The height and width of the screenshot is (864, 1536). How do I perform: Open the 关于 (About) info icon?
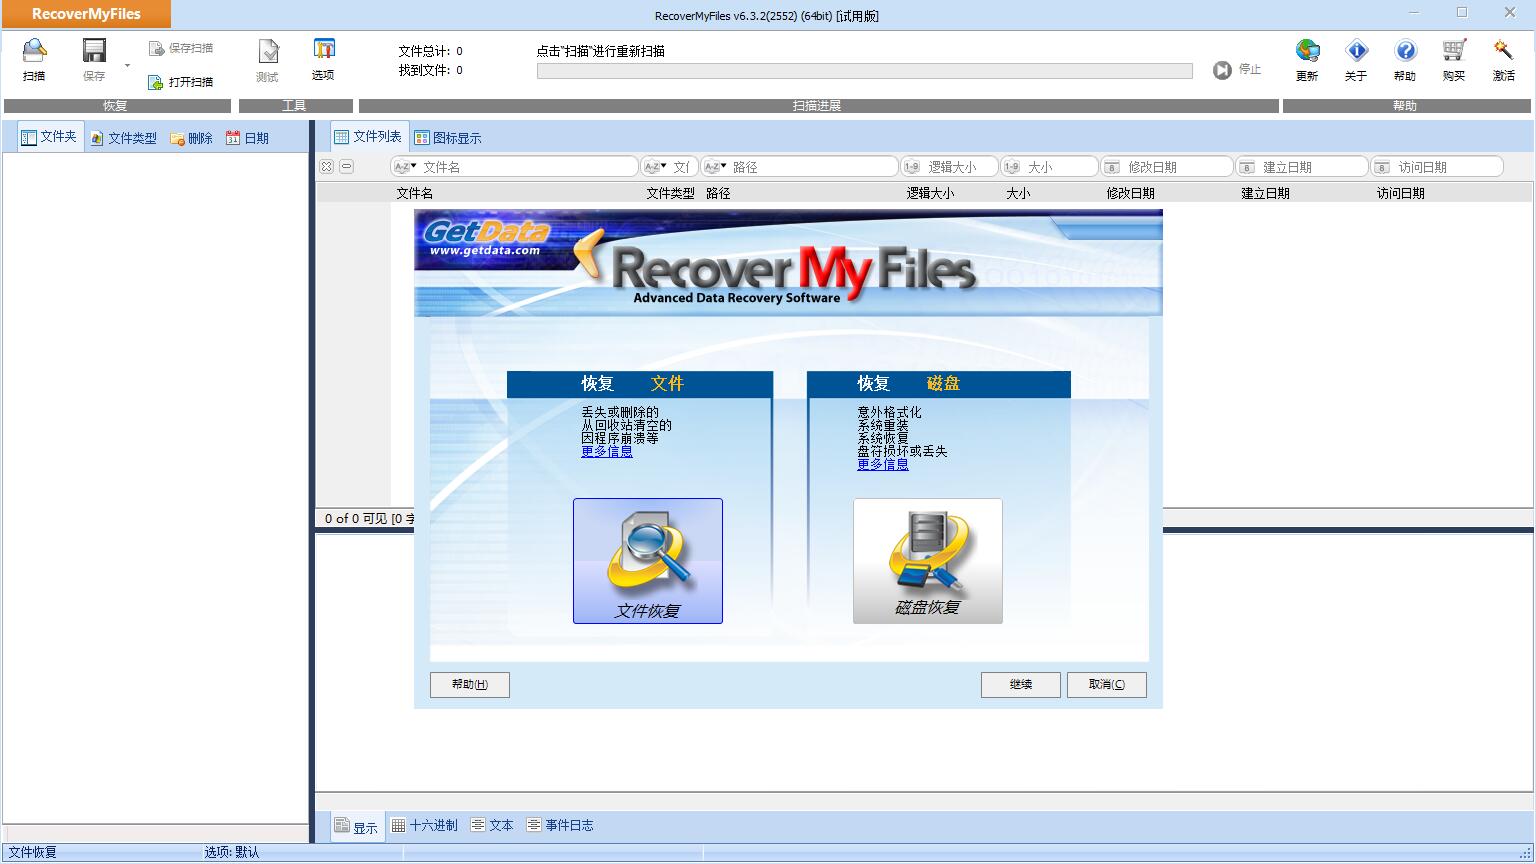(1356, 52)
